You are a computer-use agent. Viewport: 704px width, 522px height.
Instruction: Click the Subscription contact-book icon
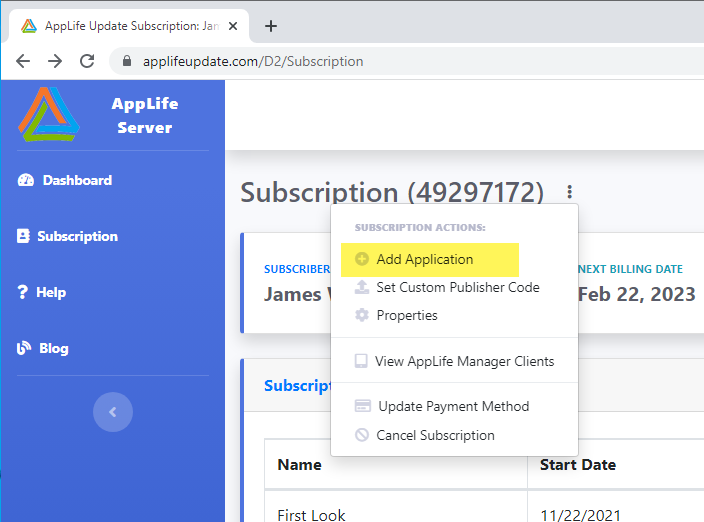coord(23,236)
